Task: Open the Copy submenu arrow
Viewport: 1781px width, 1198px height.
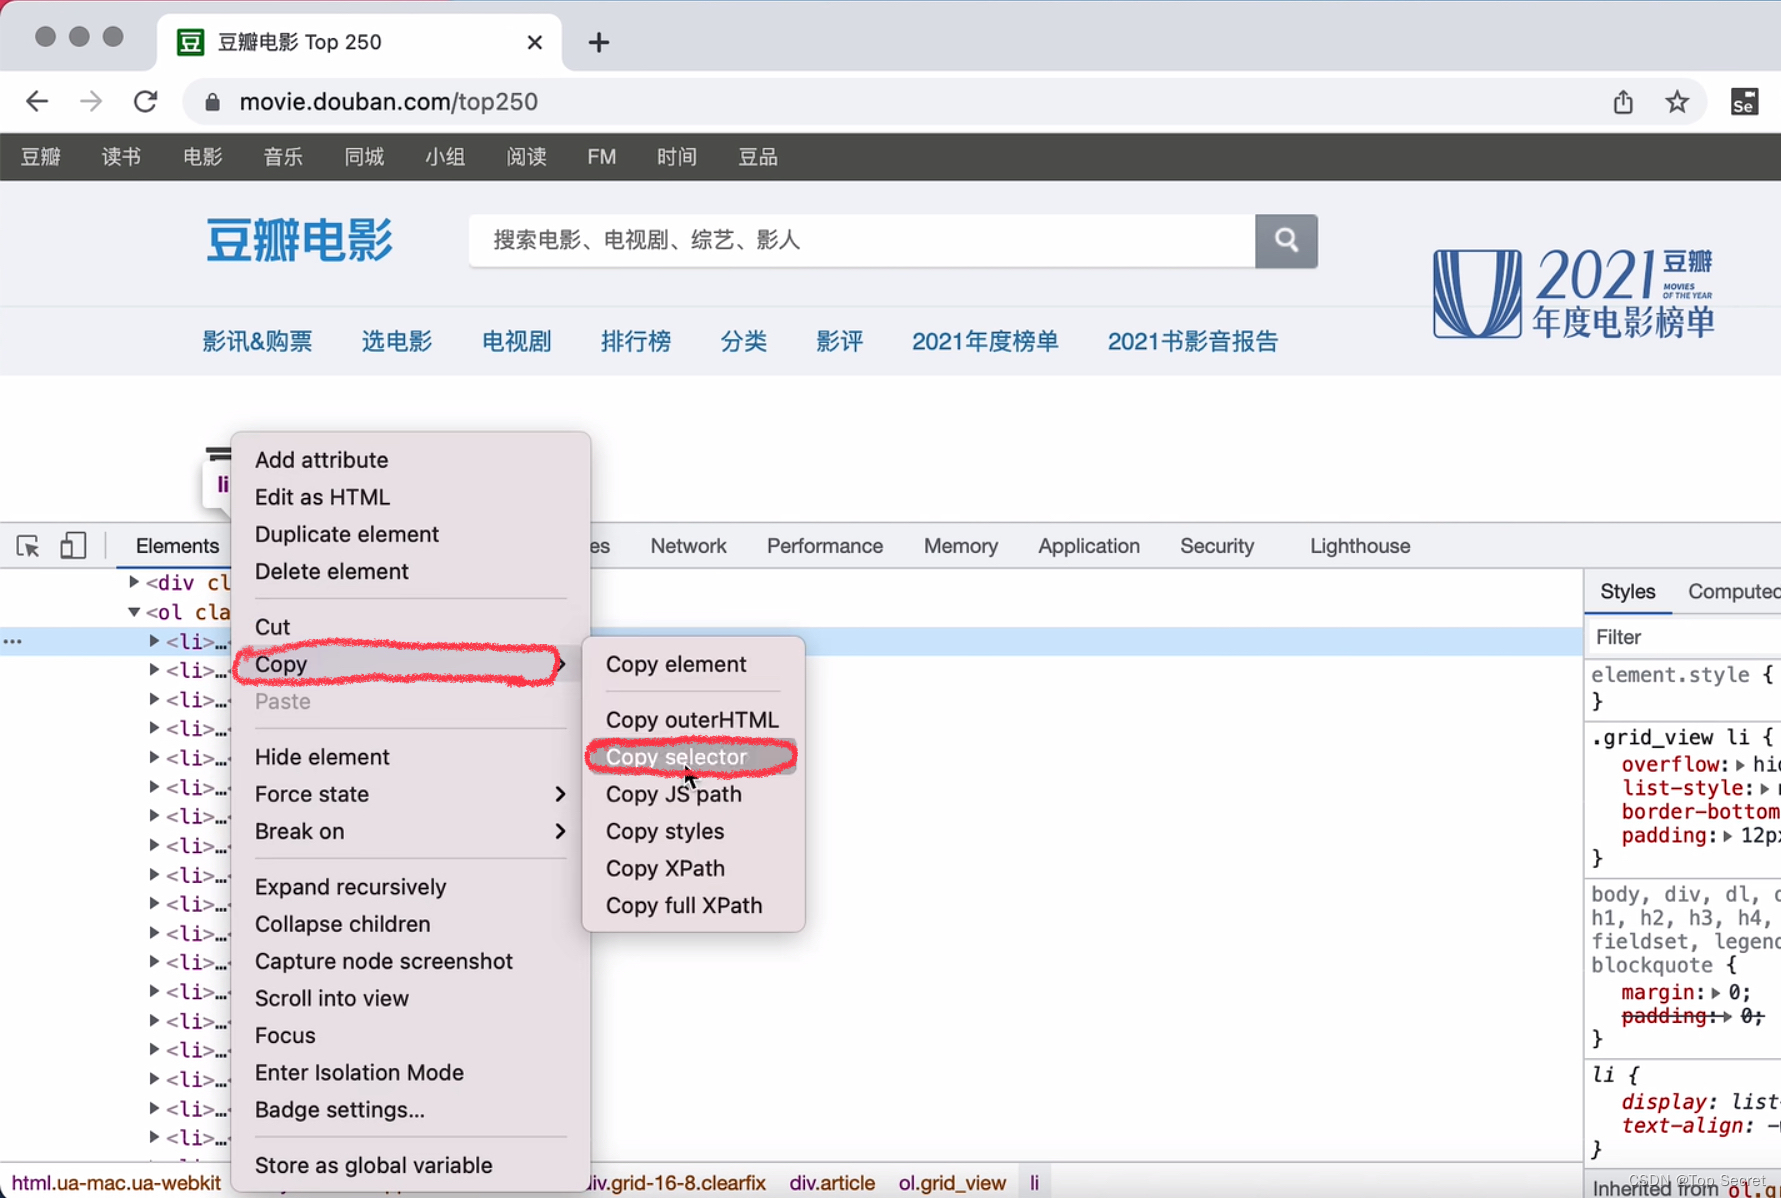Action: 561,664
